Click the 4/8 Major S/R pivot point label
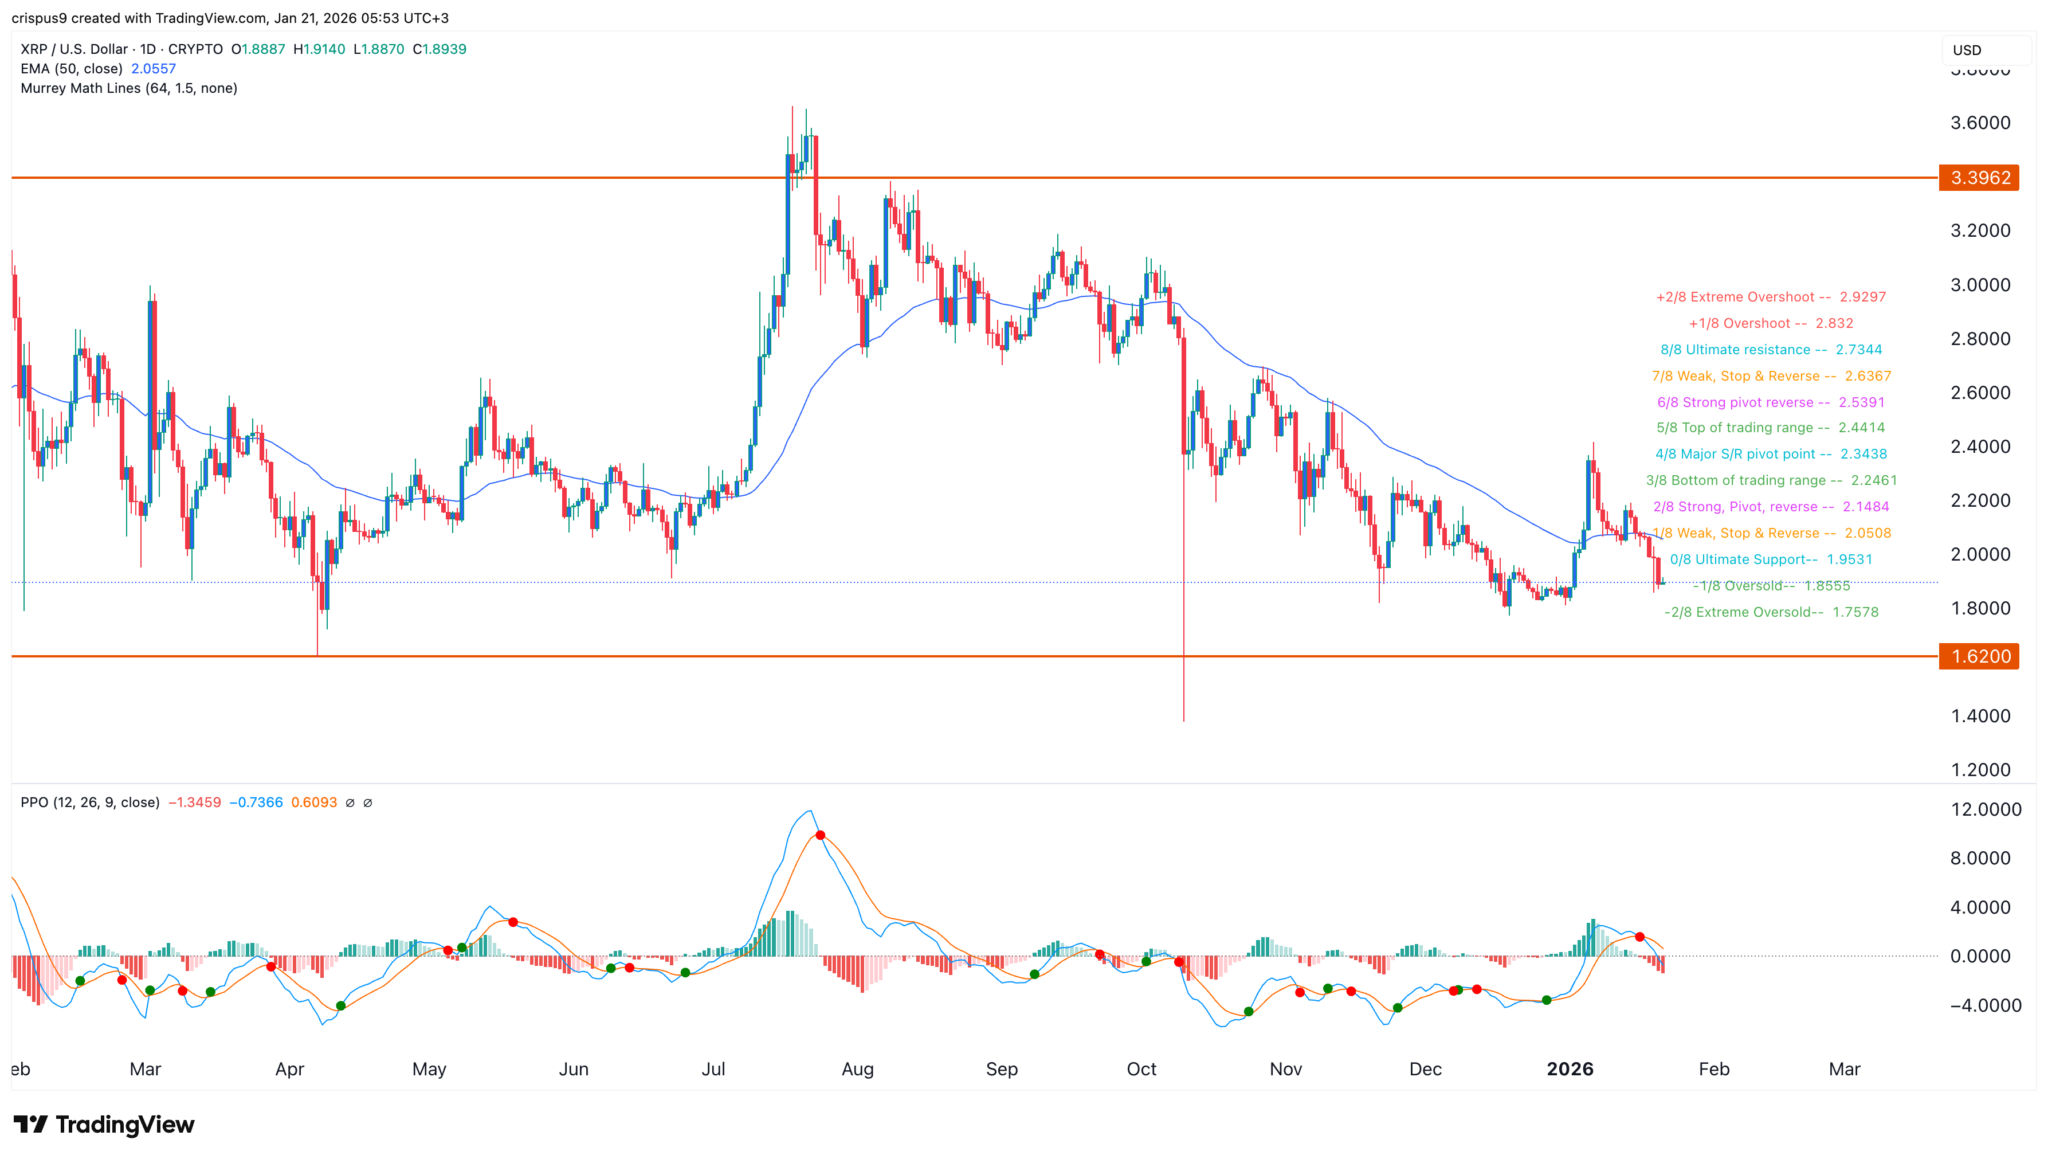This screenshot has height=1159, width=2048. point(1770,454)
